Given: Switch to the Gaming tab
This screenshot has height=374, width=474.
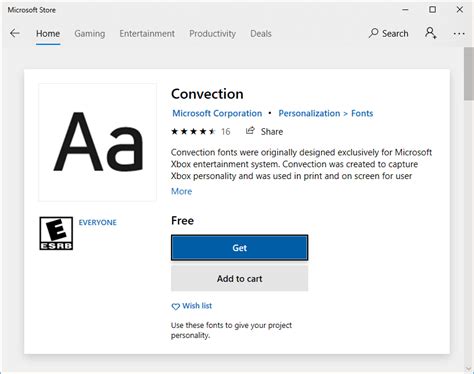Looking at the screenshot, I should [90, 34].
